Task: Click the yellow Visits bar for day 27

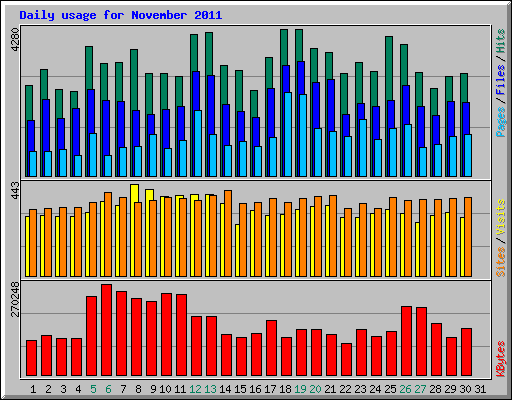Action: (417, 249)
